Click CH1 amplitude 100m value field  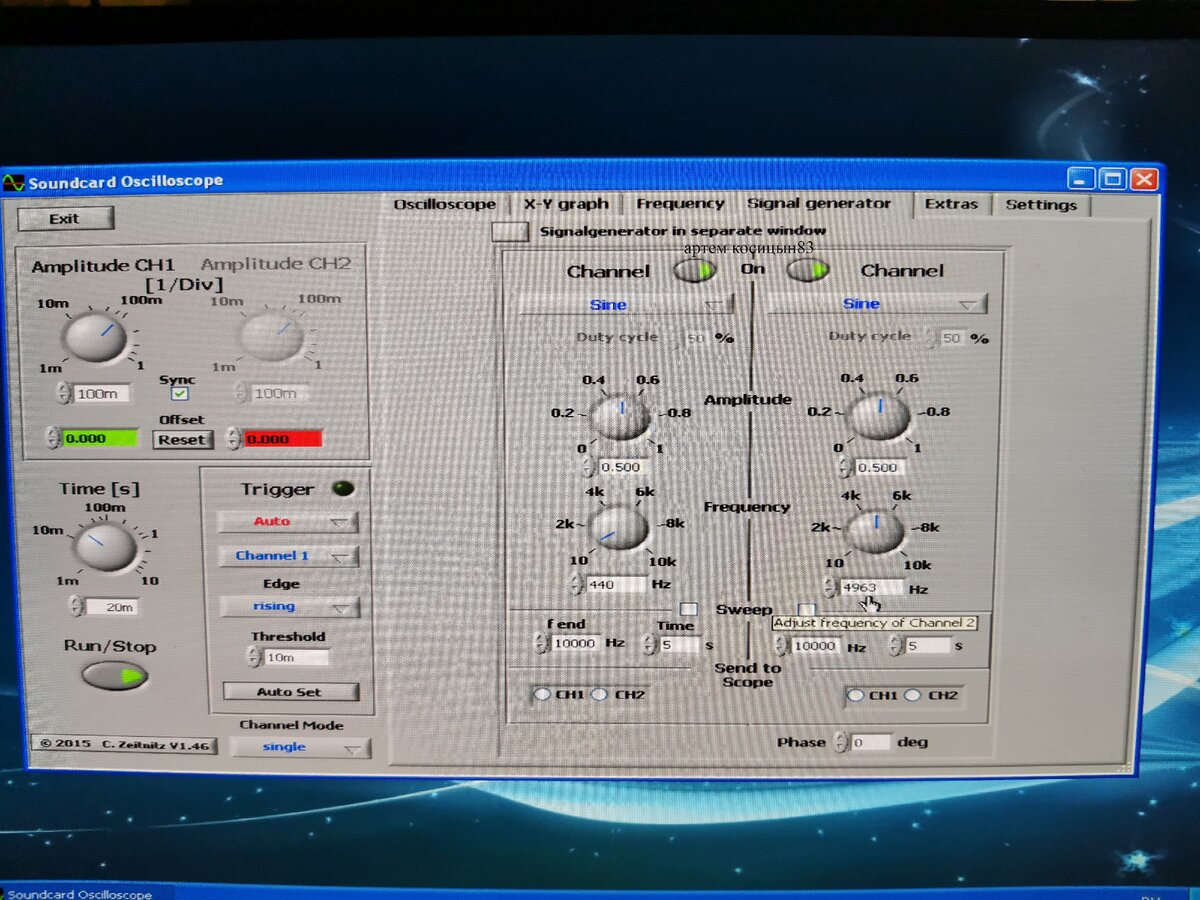(x=102, y=394)
